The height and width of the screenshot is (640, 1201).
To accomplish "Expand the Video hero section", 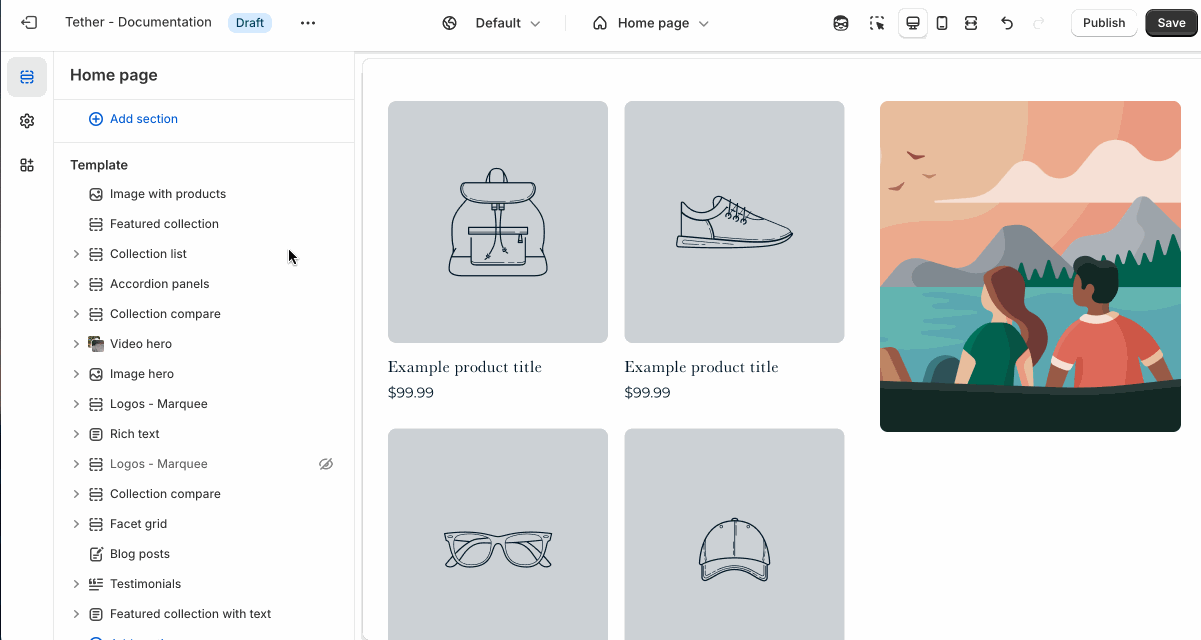I will click(x=76, y=344).
